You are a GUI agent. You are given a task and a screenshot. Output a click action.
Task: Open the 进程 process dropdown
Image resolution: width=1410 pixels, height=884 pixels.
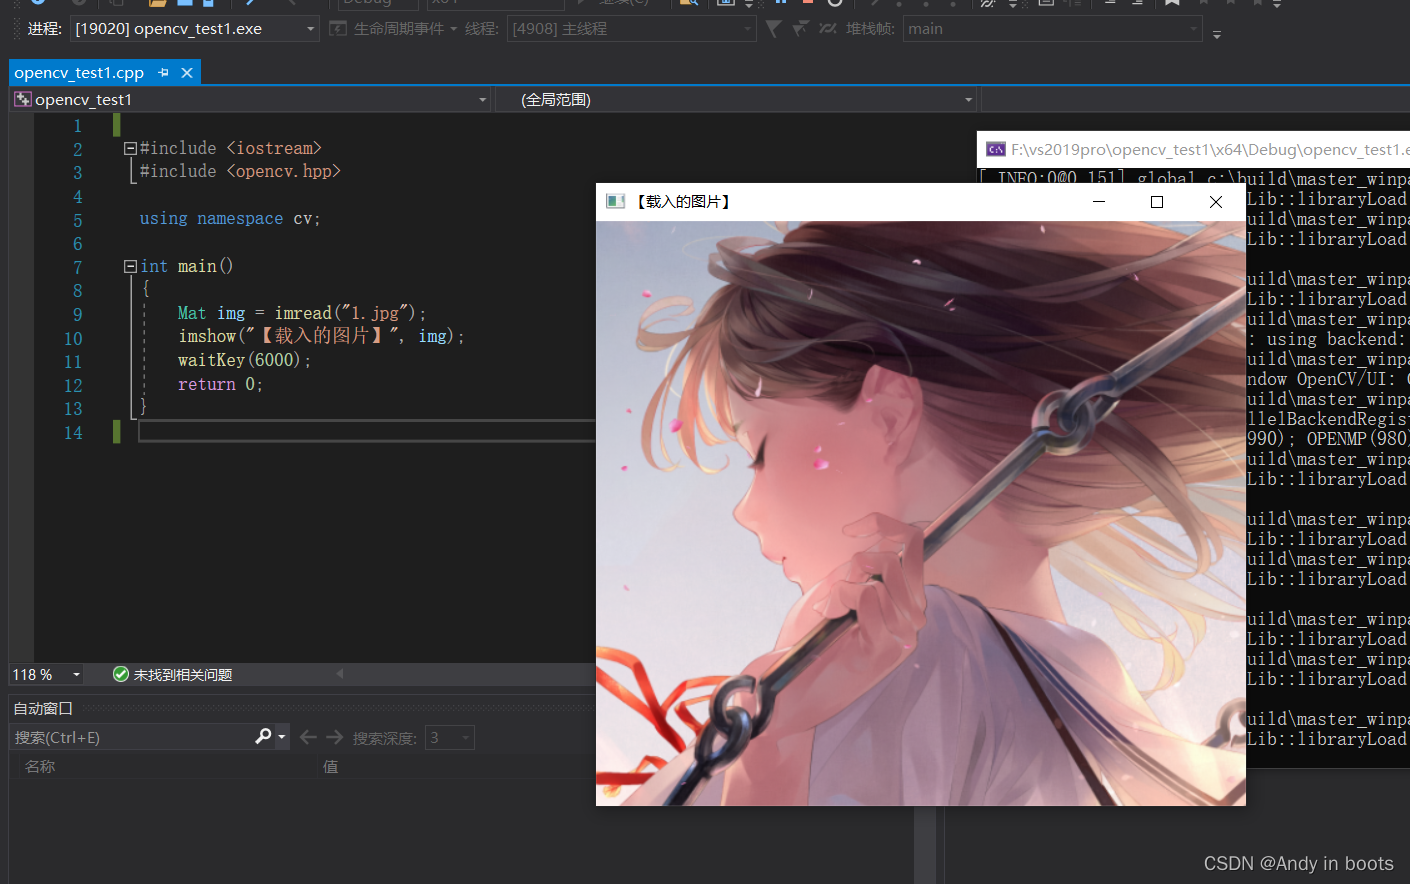(x=310, y=29)
